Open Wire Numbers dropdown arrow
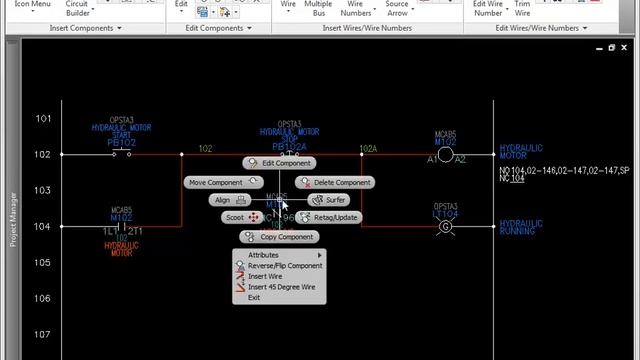The height and width of the screenshot is (360, 640). (375, 9)
